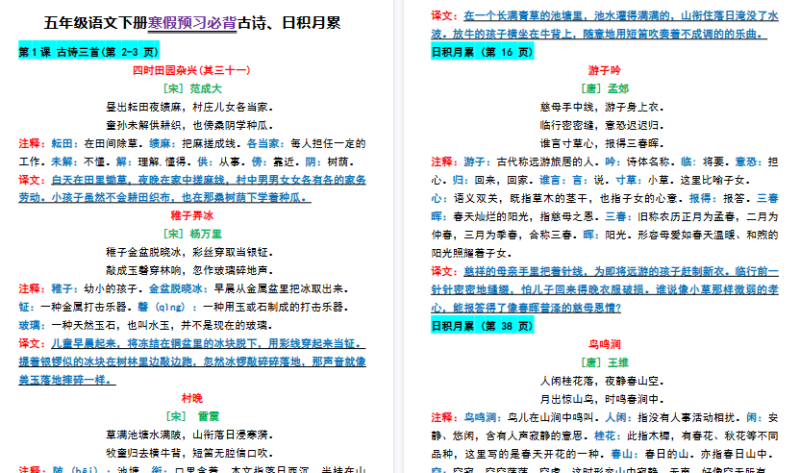
Task: Select the highlighted heading 日积月累 (第 38 页)
Action: [x=482, y=326]
